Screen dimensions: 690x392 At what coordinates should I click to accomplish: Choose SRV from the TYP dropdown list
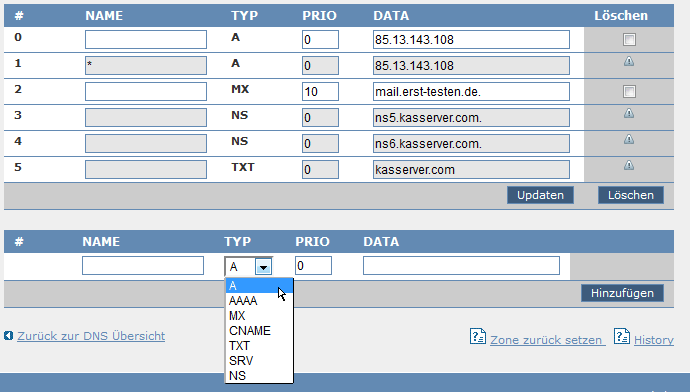point(259,361)
